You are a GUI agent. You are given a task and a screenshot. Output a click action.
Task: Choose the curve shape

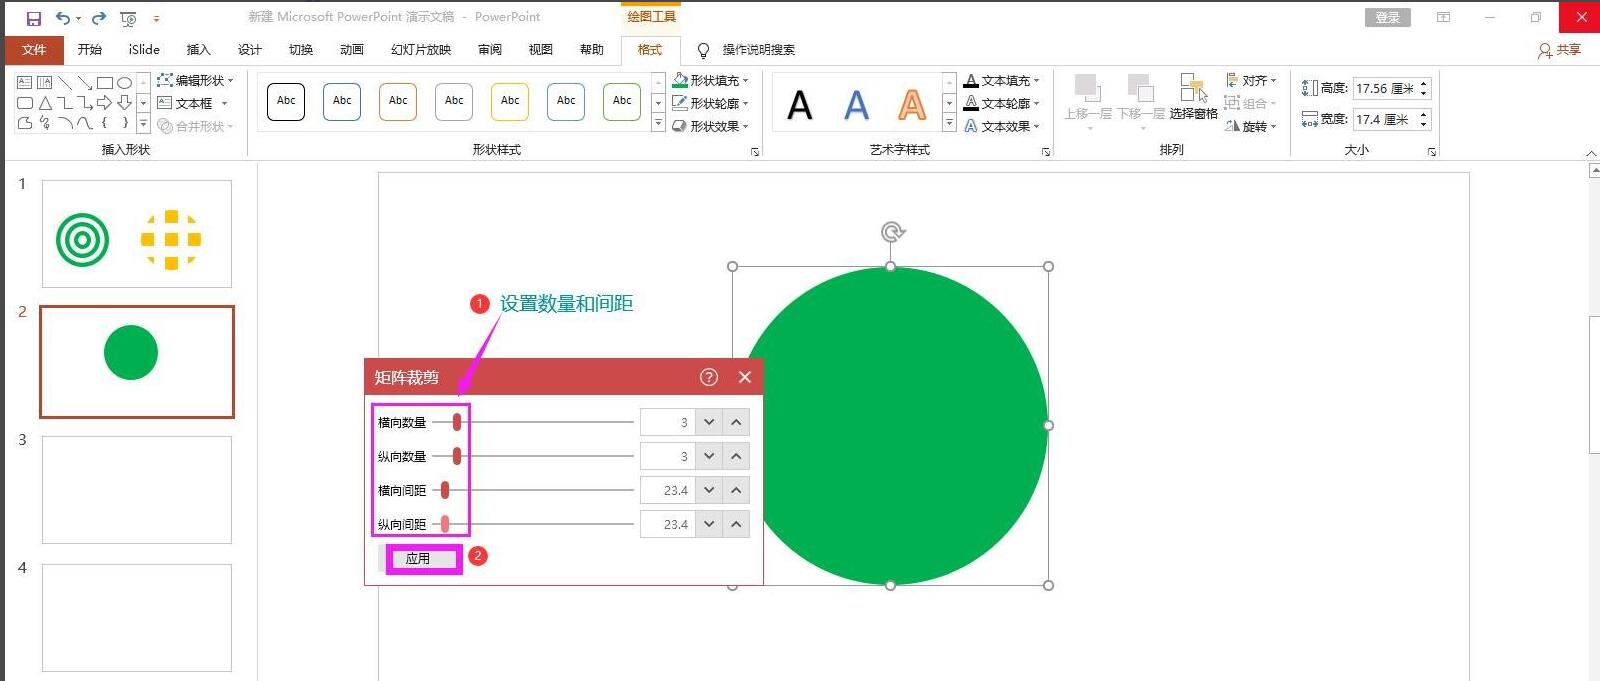[85, 123]
